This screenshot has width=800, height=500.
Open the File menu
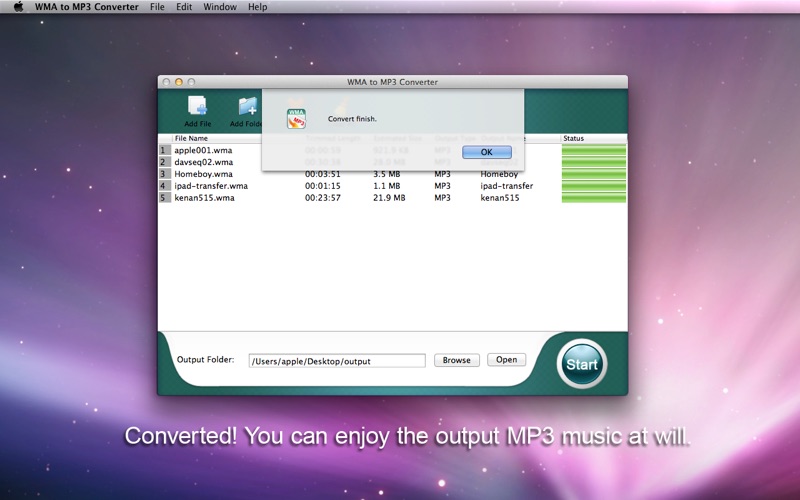pyautogui.click(x=157, y=7)
